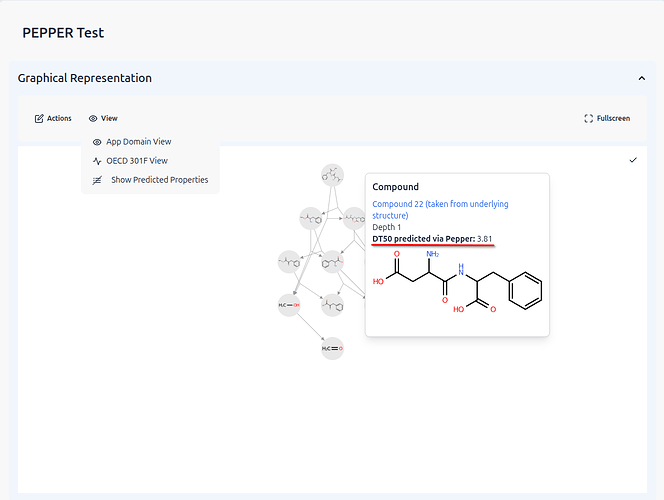Open the Actions menu

pos(53,118)
